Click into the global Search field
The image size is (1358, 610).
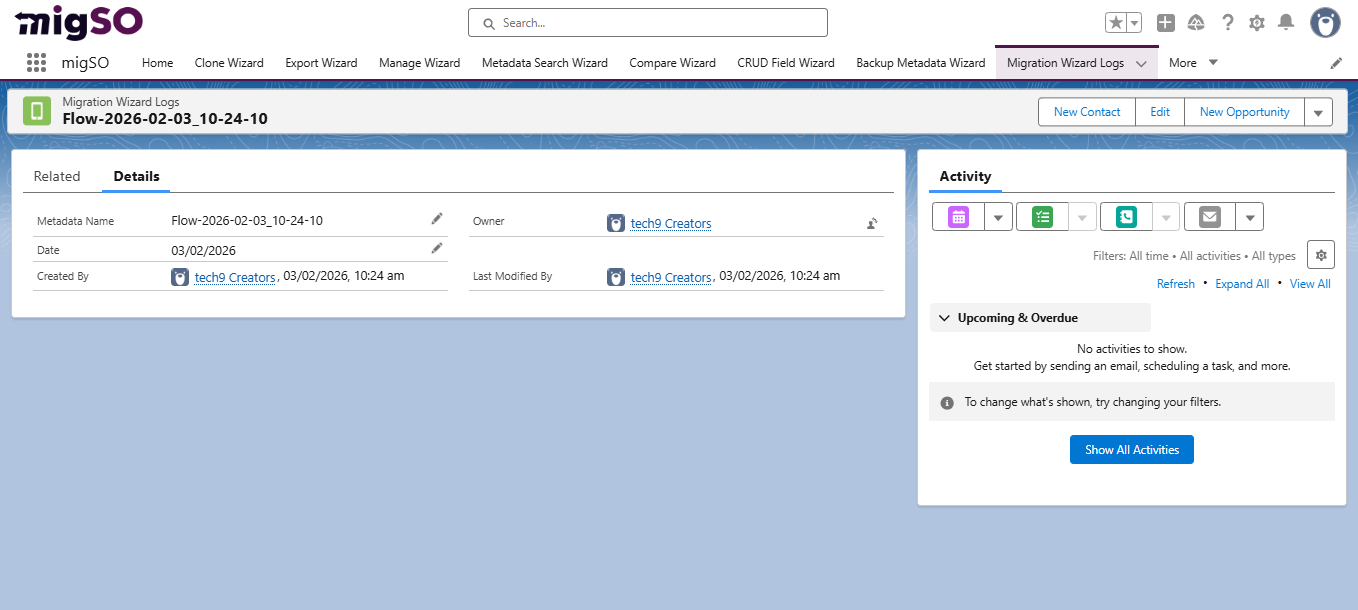point(648,22)
